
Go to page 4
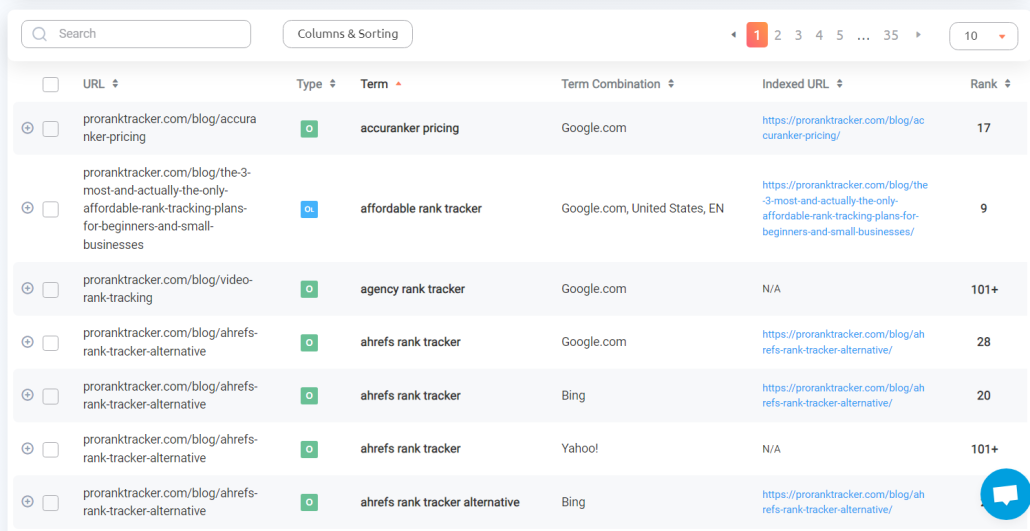(x=819, y=35)
